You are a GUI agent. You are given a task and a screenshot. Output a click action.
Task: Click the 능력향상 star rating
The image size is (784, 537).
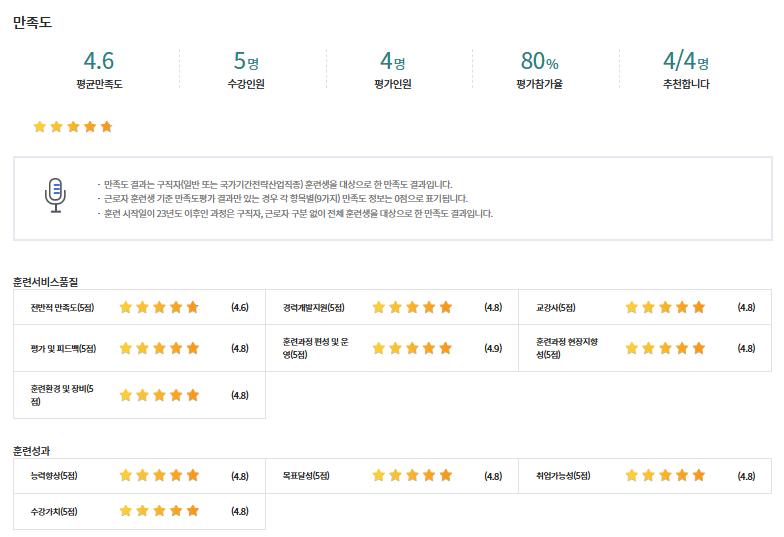[x=159, y=476]
